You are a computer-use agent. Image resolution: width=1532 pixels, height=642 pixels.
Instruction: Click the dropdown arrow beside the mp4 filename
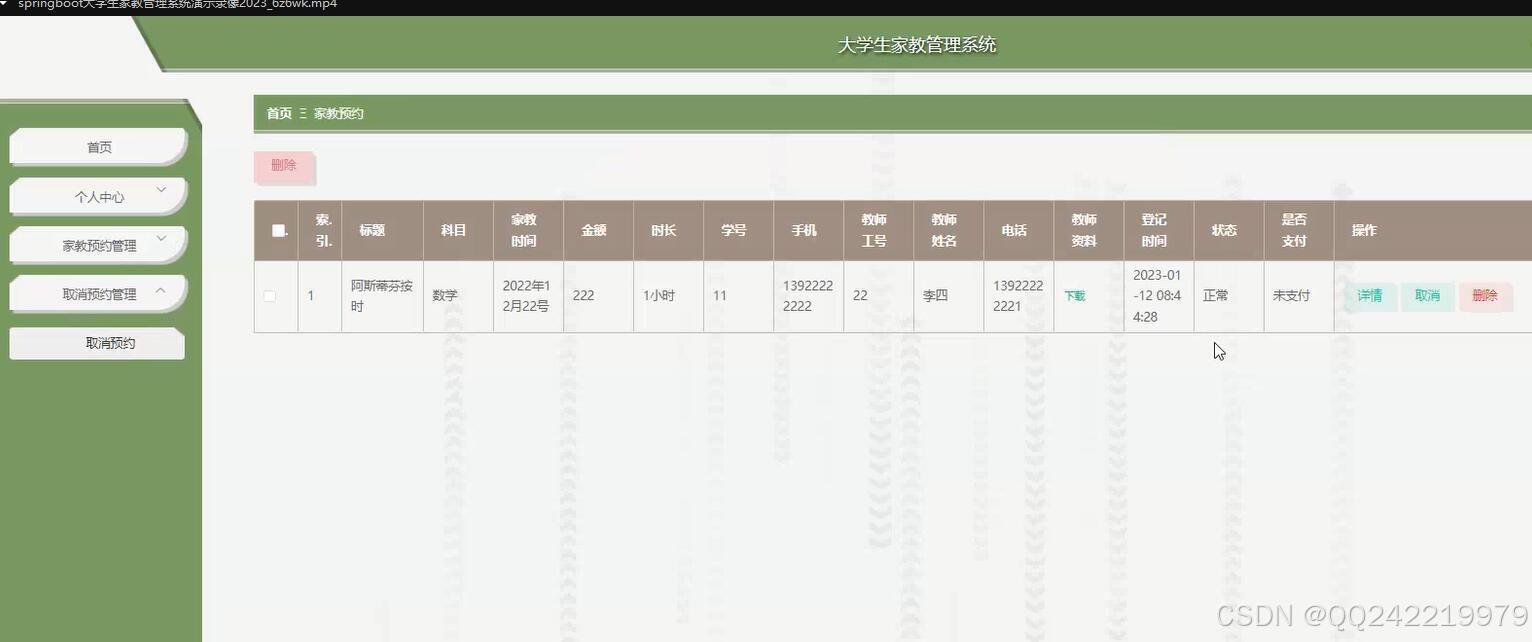[x=8, y=5]
